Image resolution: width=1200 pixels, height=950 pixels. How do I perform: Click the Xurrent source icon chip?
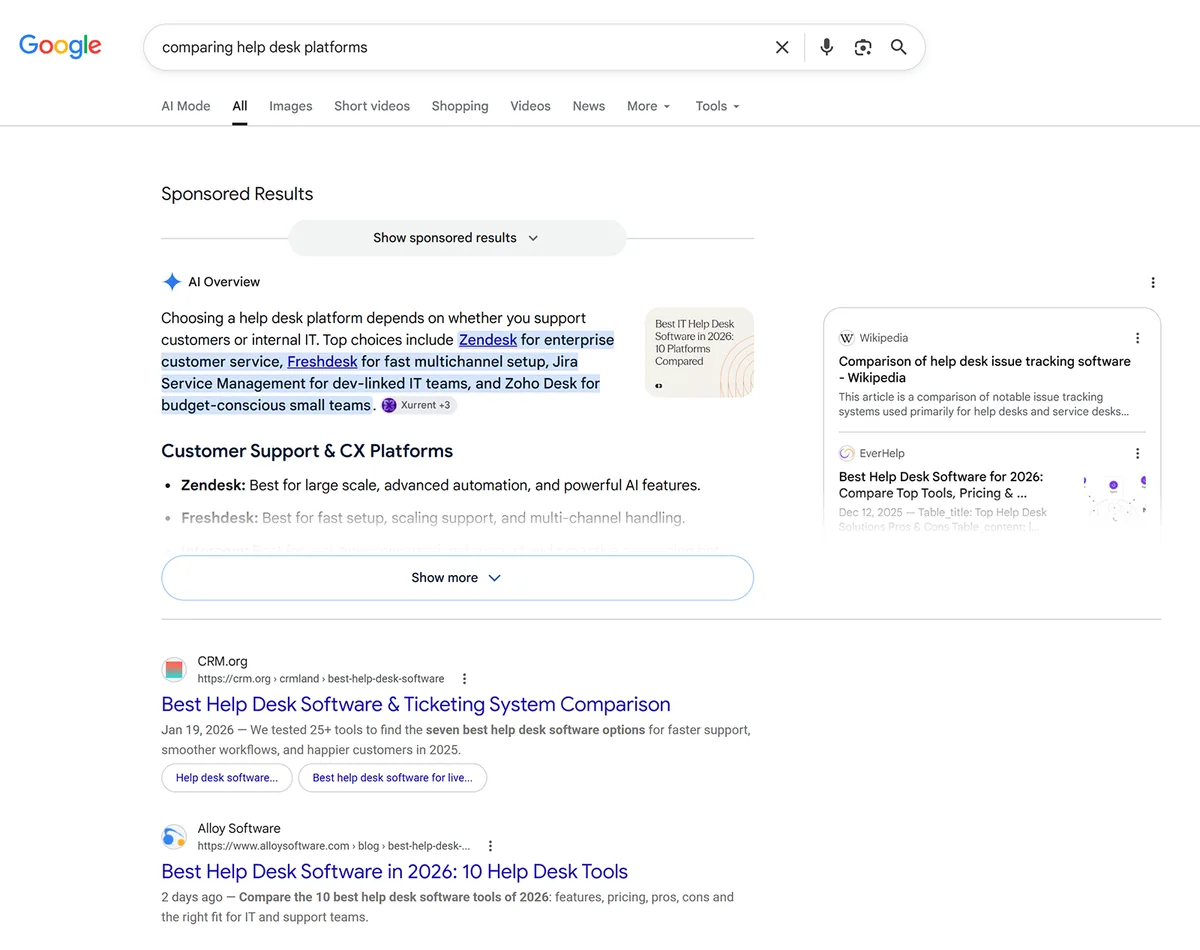pyautogui.click(x=419, y=405)
